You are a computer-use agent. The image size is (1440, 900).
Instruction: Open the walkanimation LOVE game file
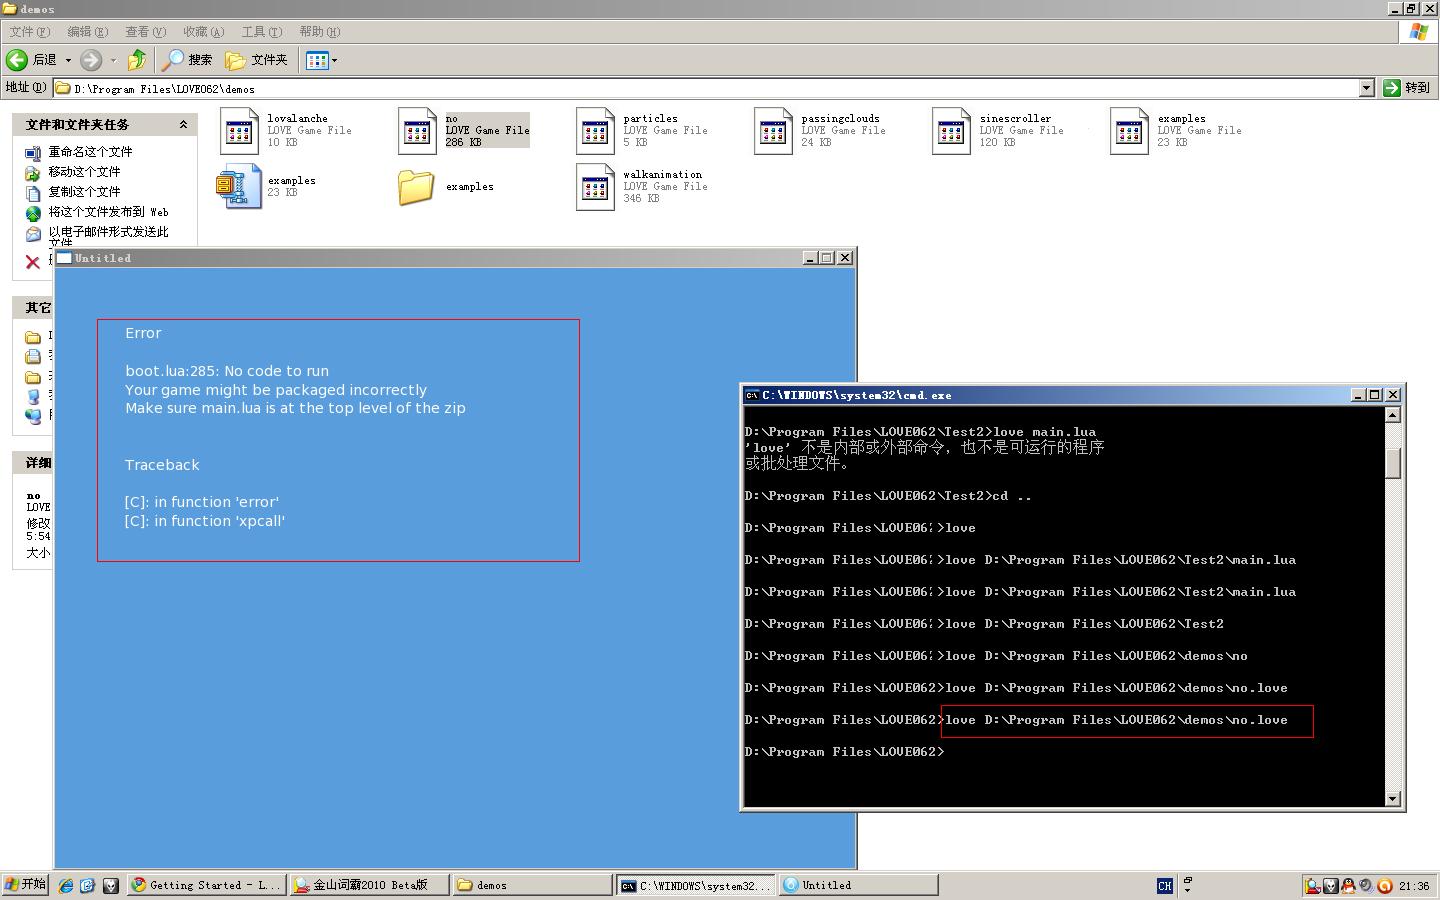[x=596, y=187]
